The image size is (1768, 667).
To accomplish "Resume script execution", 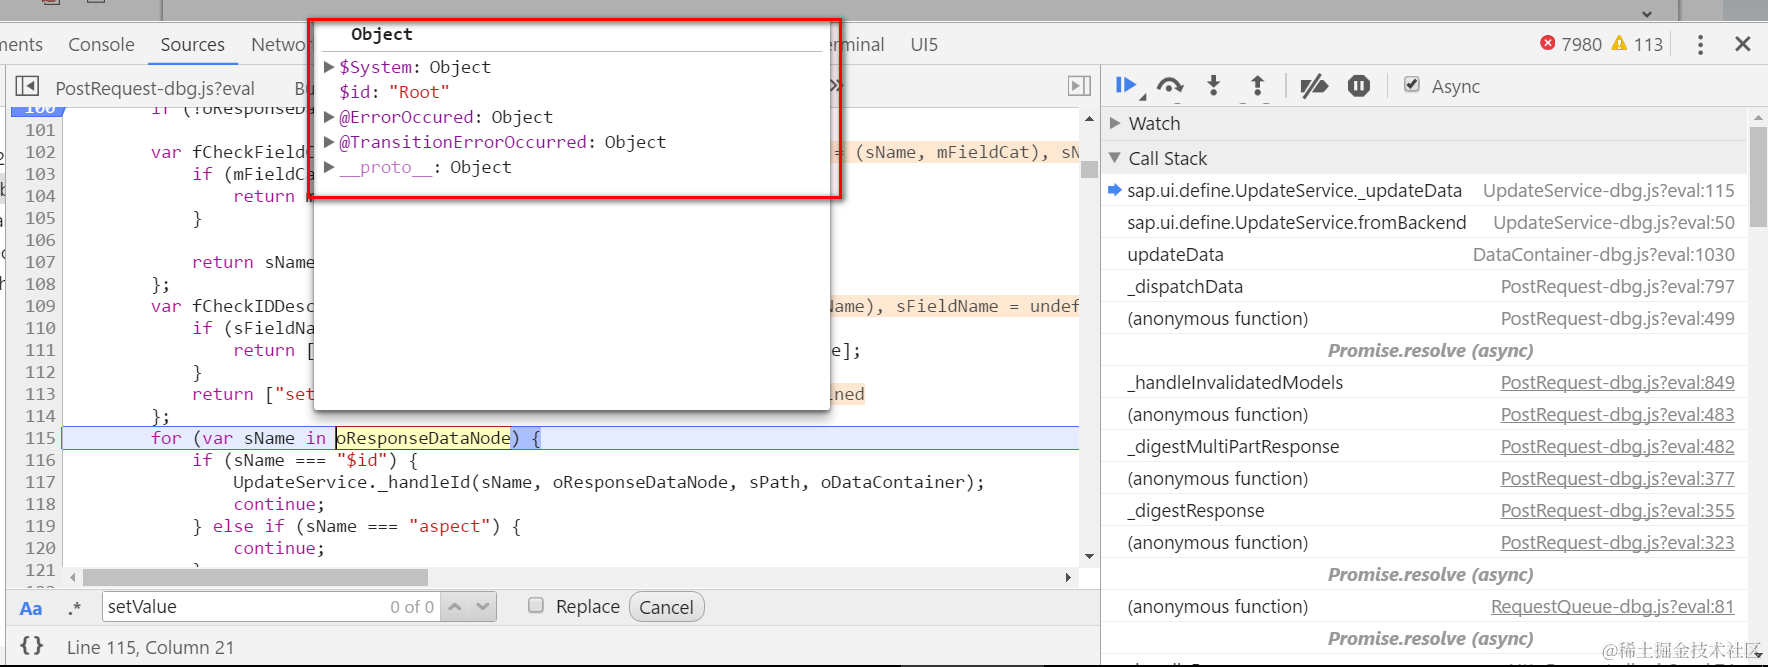I will point(1126,86).
